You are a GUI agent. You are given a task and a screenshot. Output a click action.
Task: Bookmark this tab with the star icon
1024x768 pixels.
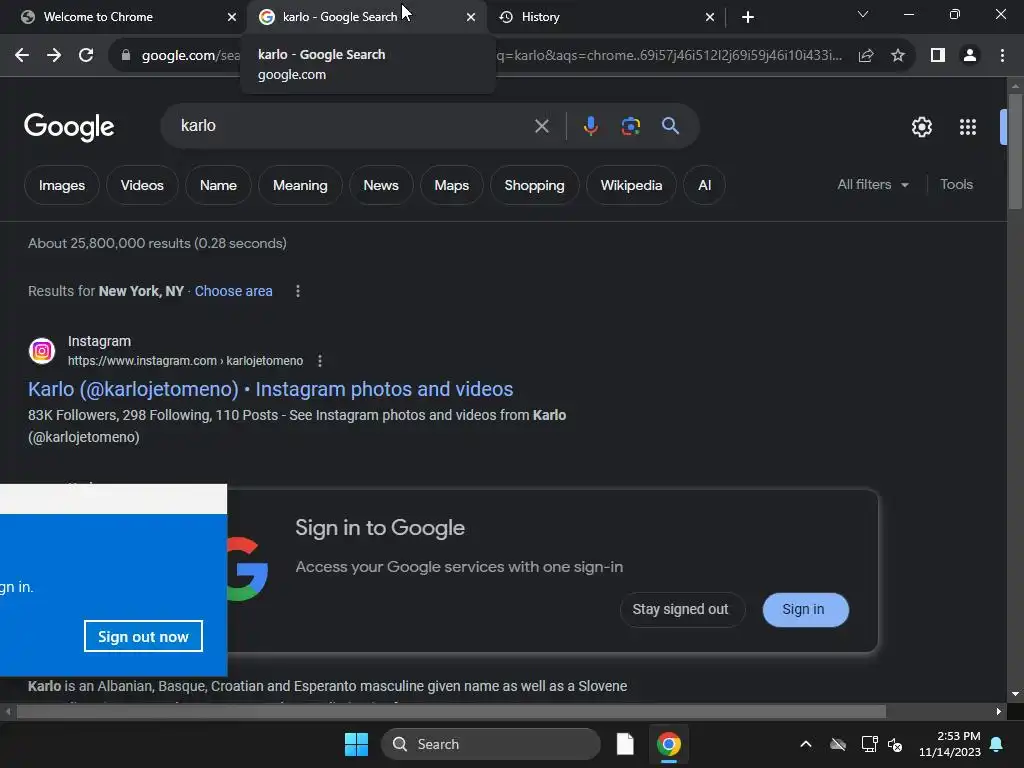coord(898,56)
